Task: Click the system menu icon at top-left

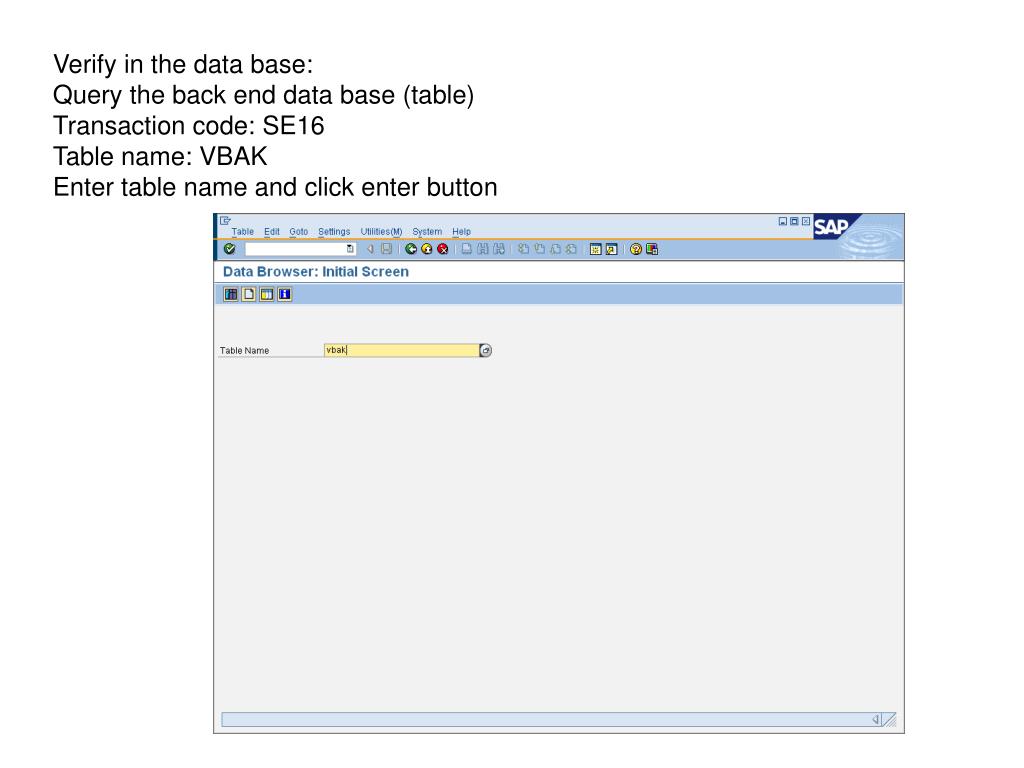Action: [x=225, y=221]
